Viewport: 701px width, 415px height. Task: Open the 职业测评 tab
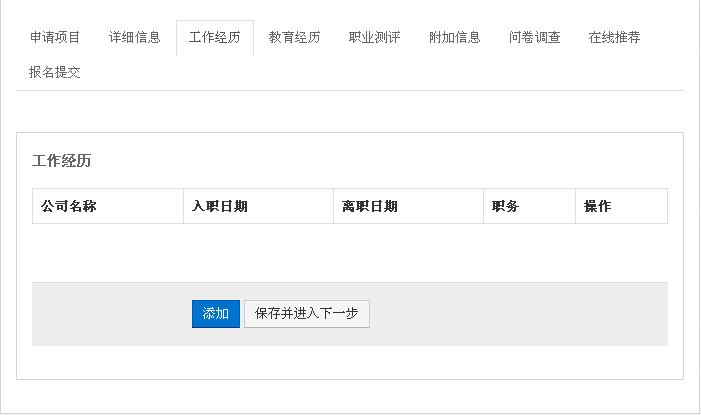pyautogui.click(x=375, y=38)
